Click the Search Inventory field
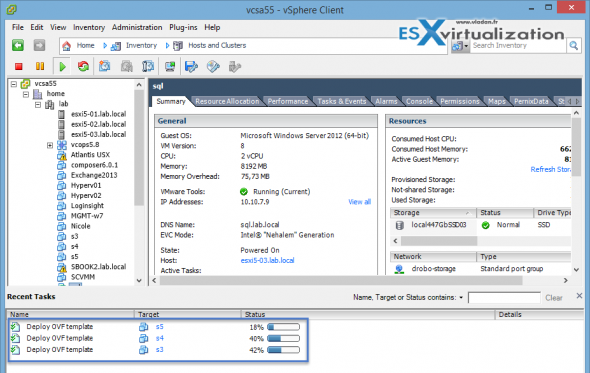Image resolution: width=590 pixels, height=373 pixels. coord(518,46)
